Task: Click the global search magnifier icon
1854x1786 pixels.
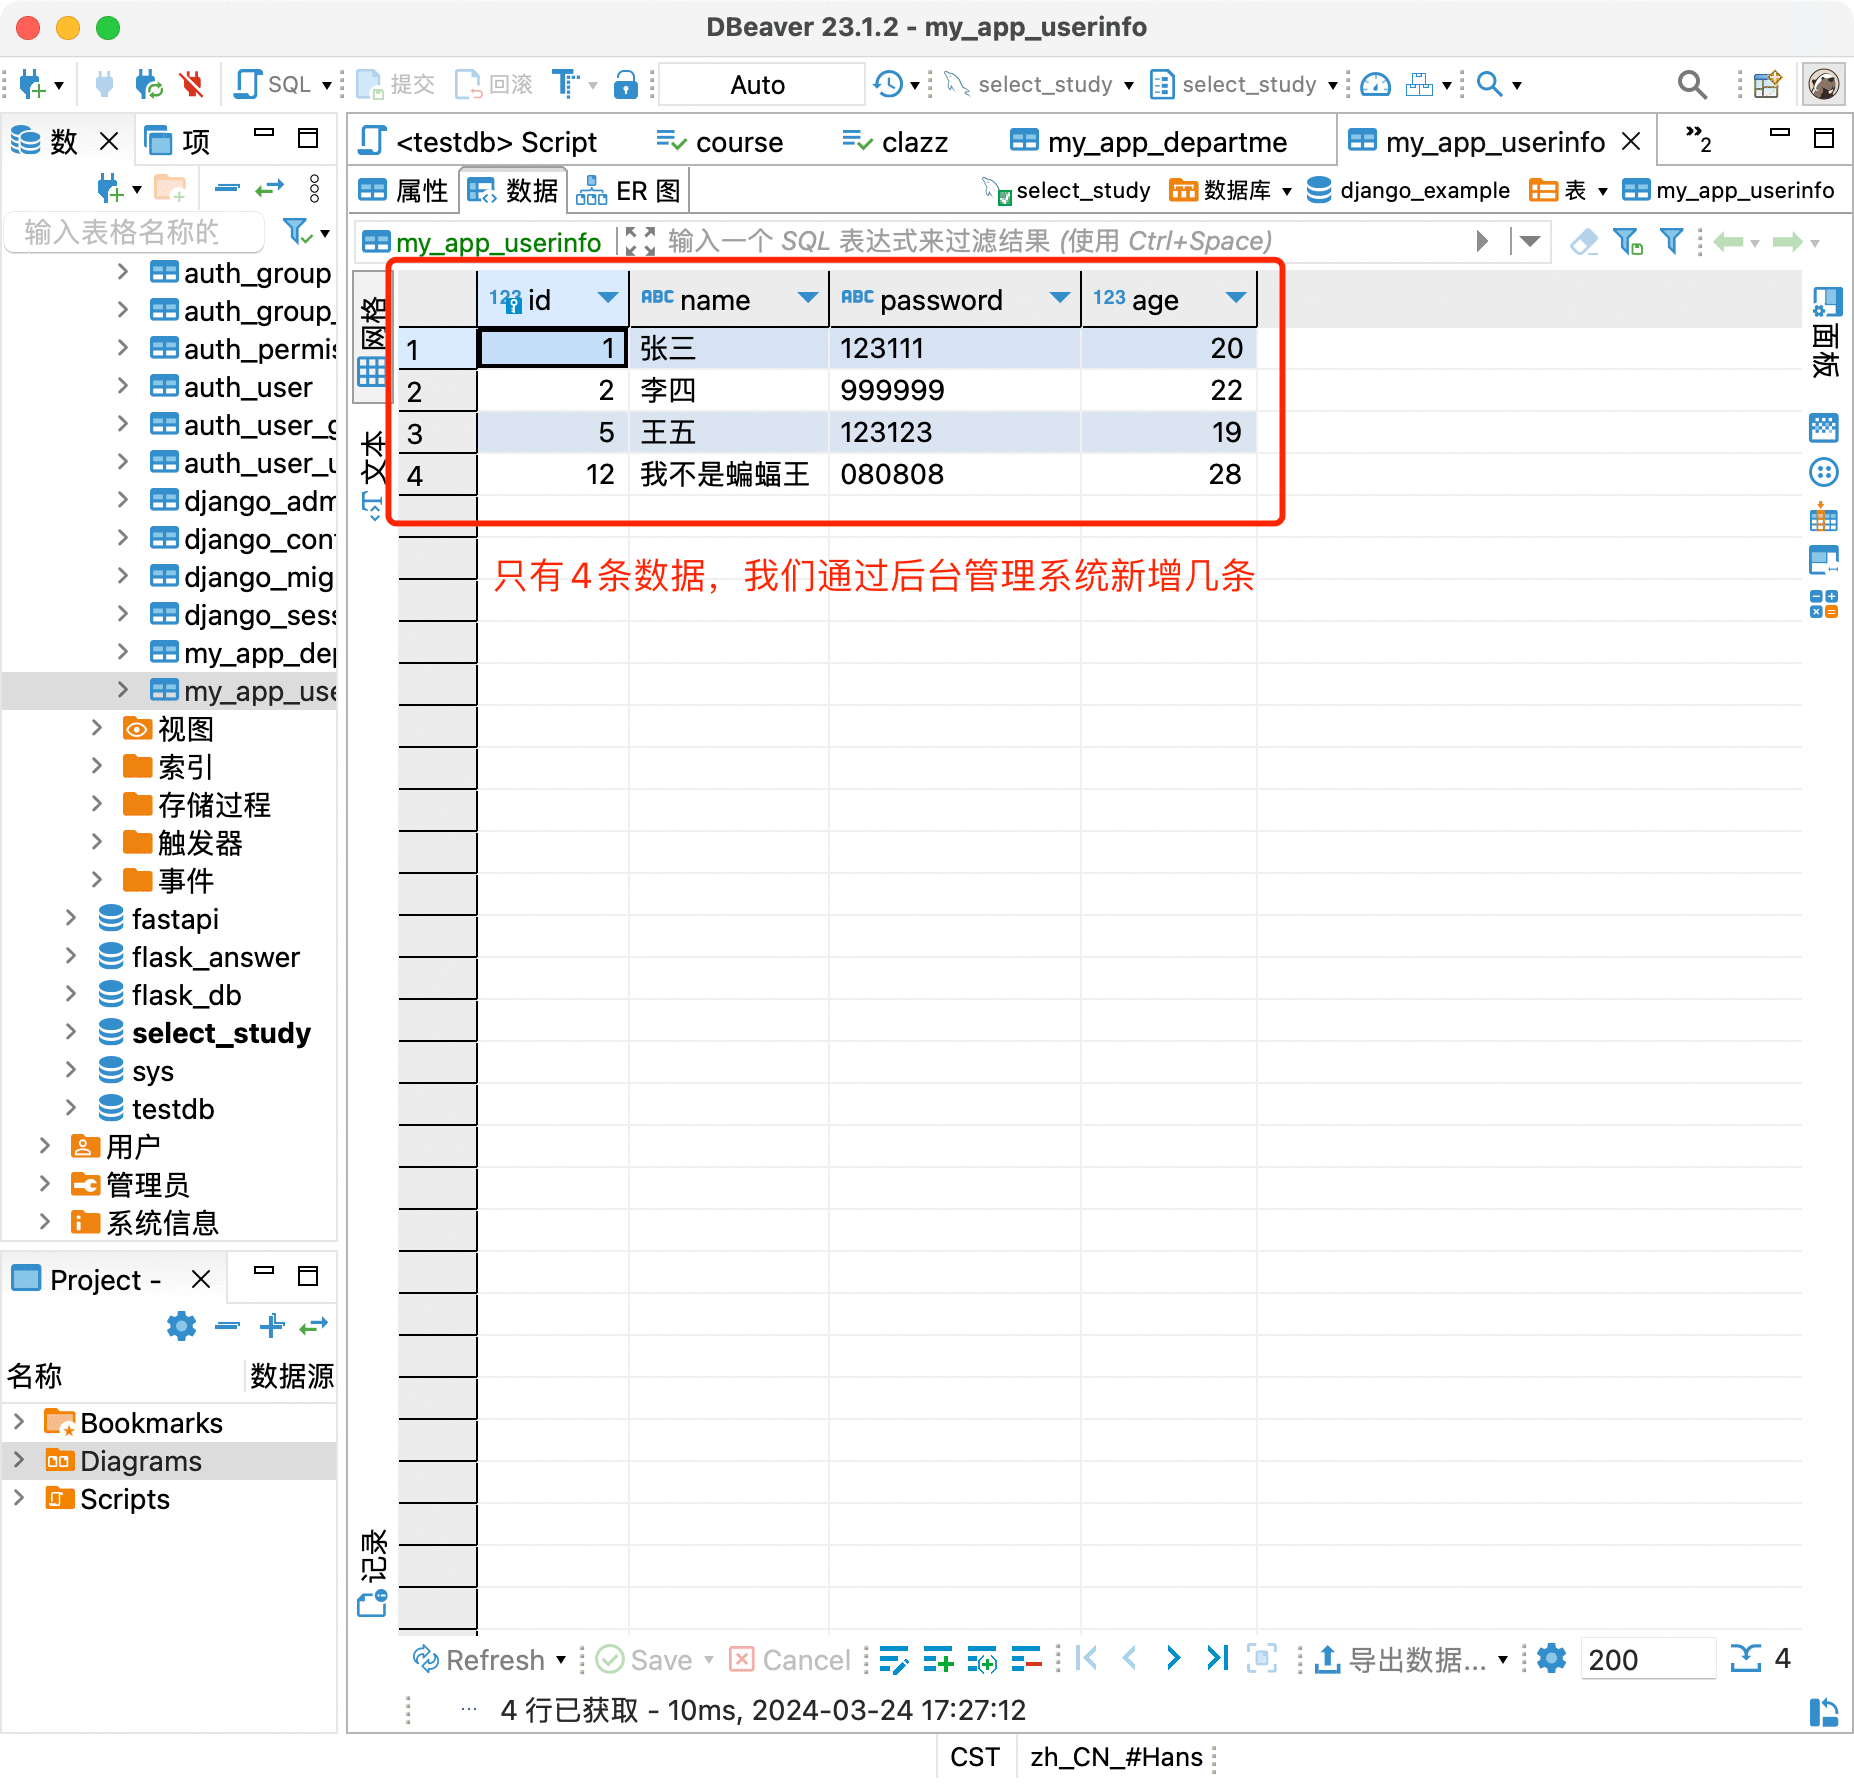Action: coord(1692,85)
